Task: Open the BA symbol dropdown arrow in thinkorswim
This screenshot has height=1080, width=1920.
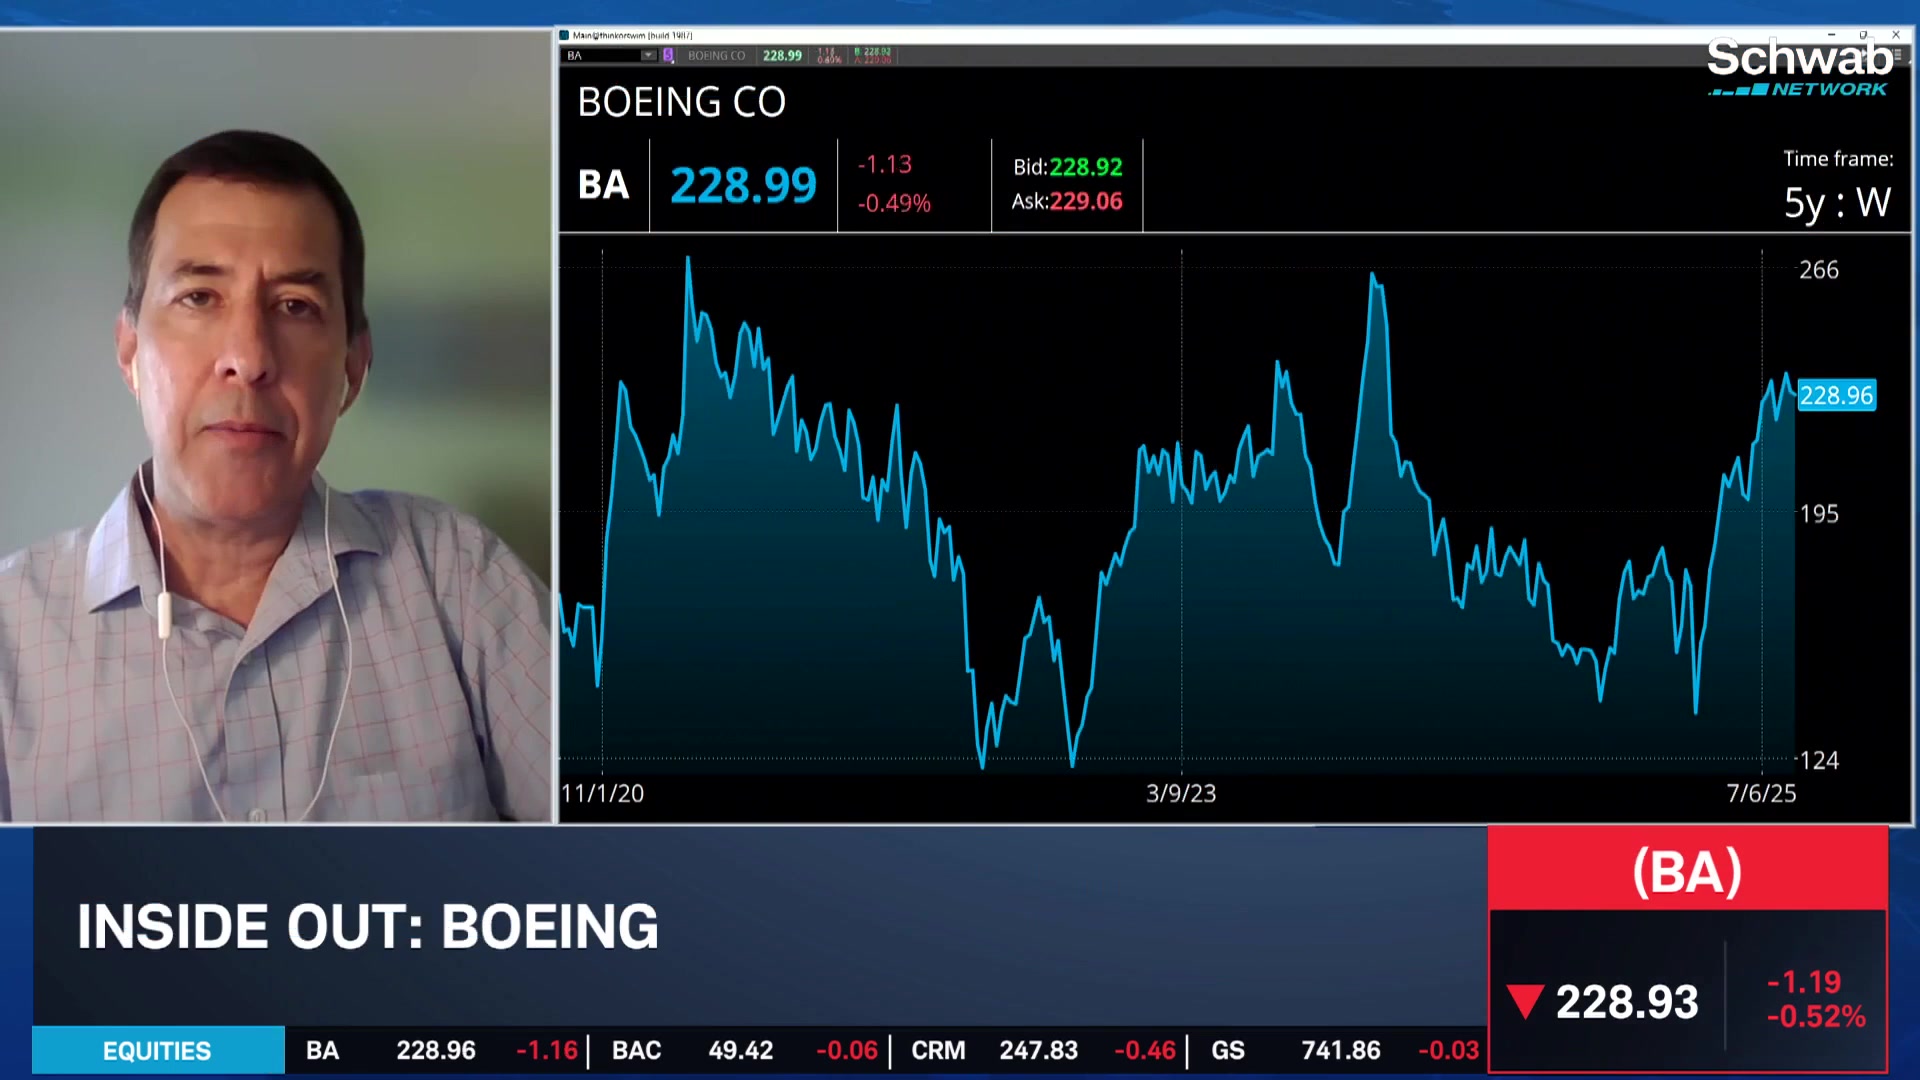Action: [648, 56]
